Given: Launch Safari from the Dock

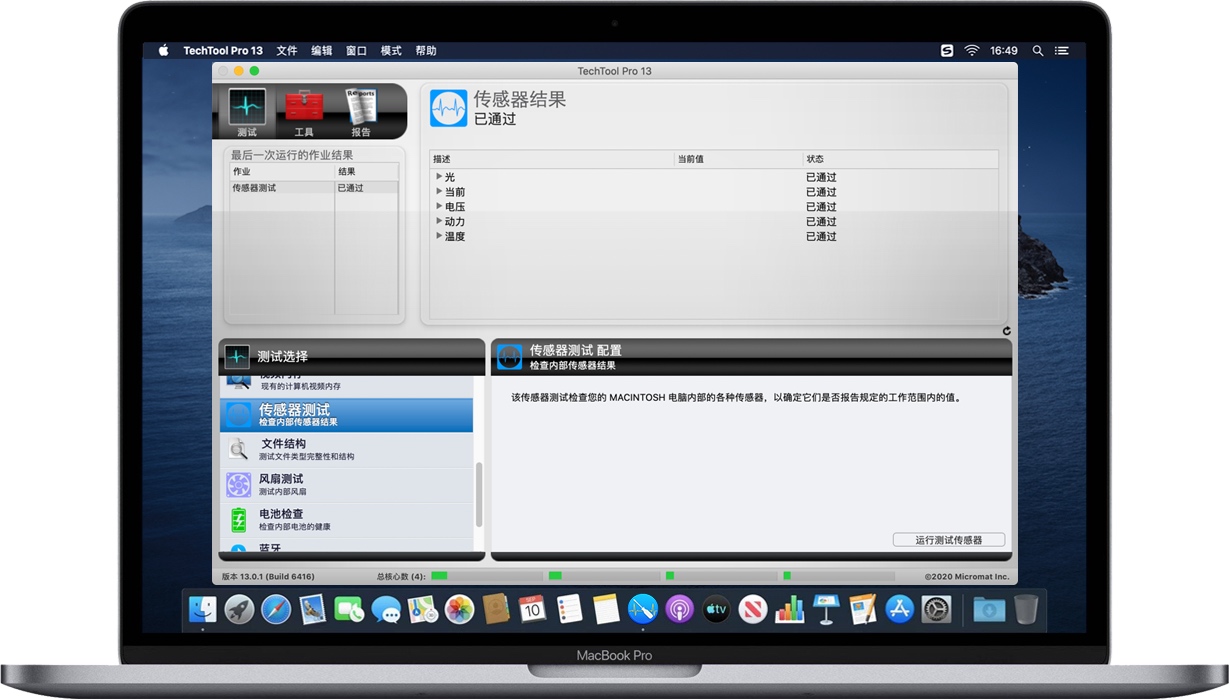Looking at the screenshot, I should (274, 610).
